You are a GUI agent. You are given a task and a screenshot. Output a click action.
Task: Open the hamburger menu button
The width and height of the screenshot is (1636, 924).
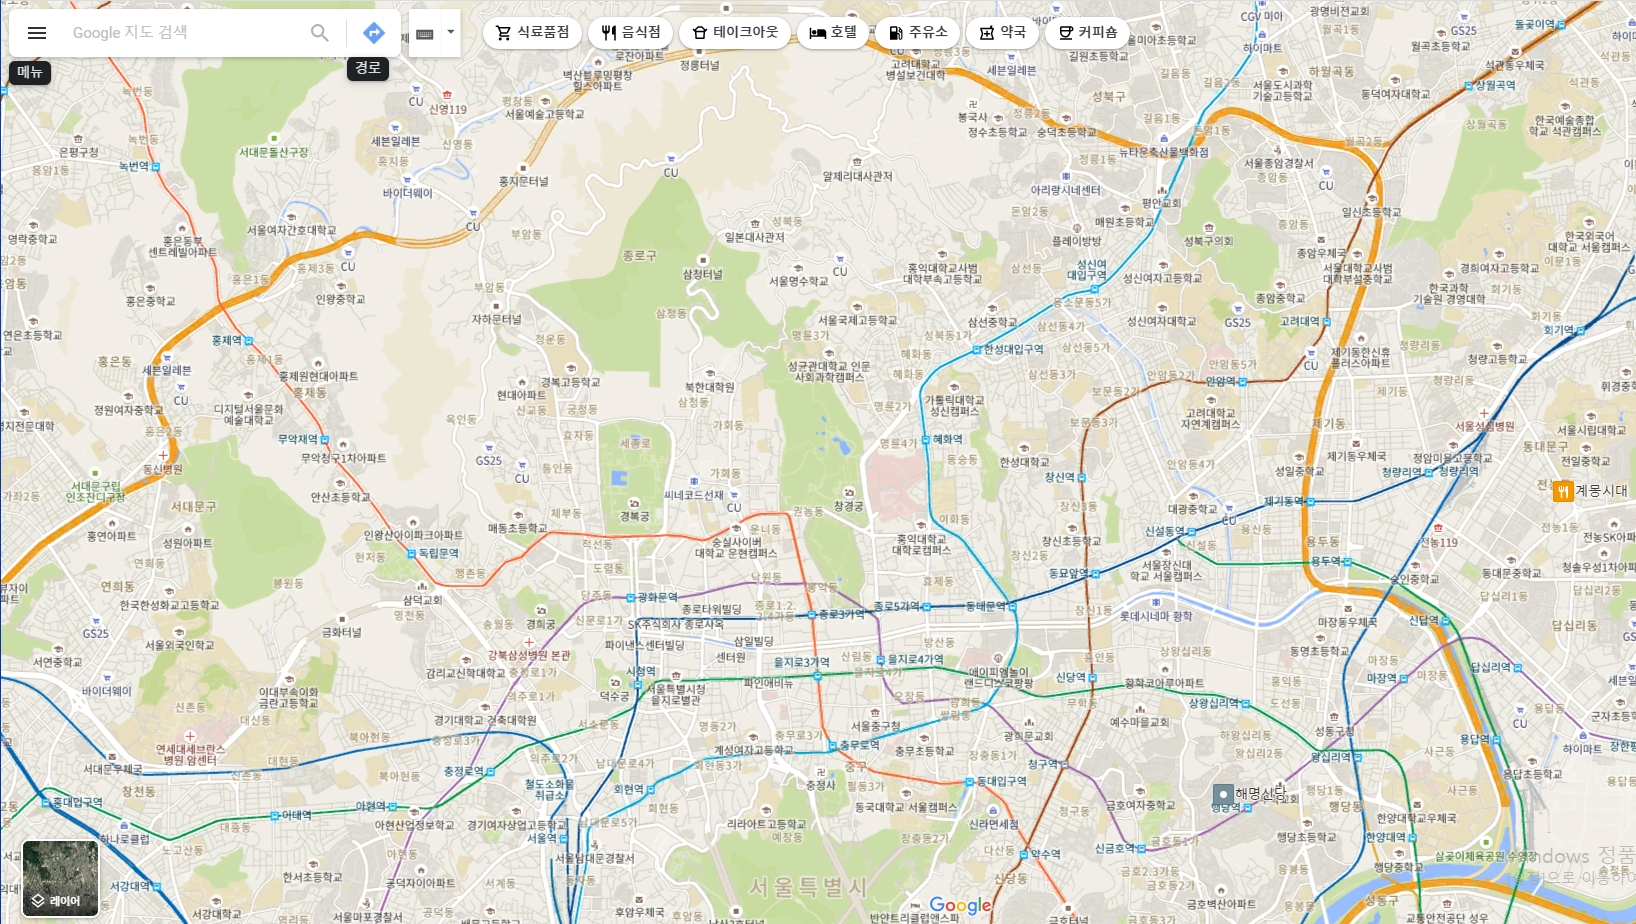[x=37, y=33]
